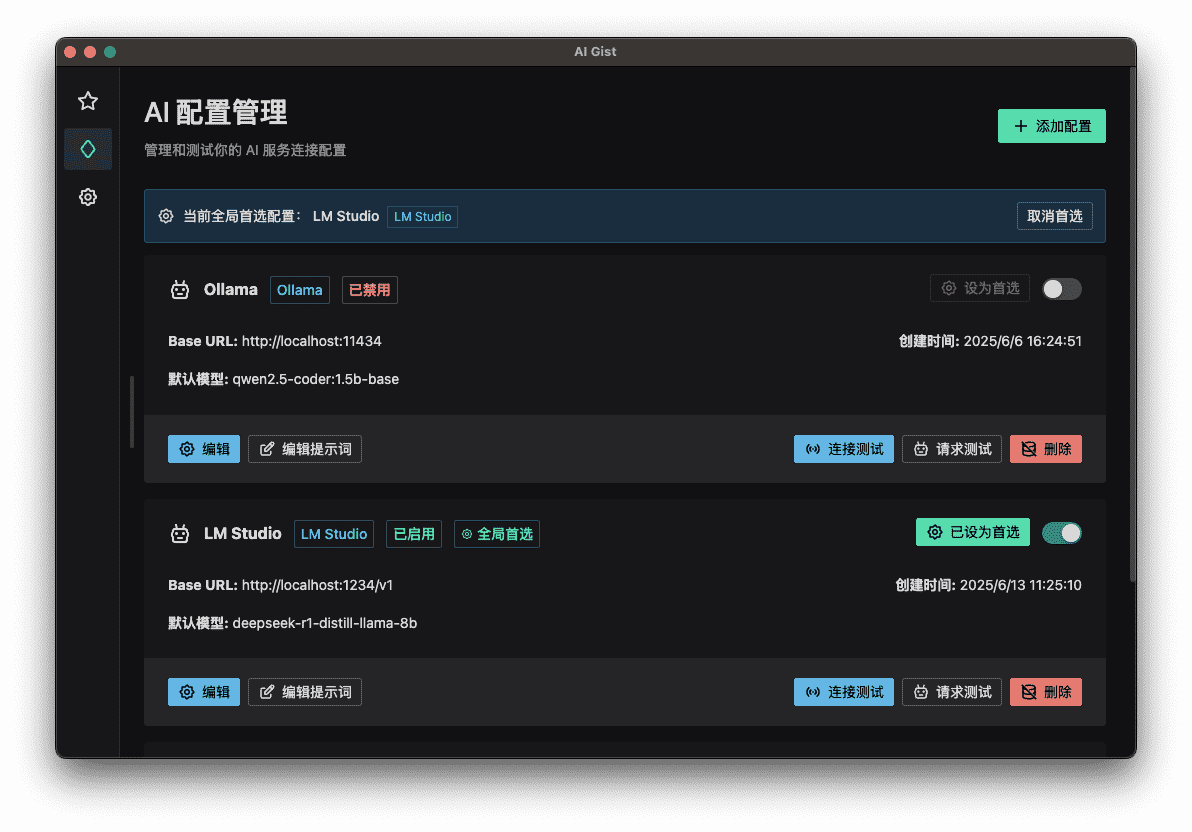
Task: Click the 全局首选 tag
Action: tap(497, 534)
